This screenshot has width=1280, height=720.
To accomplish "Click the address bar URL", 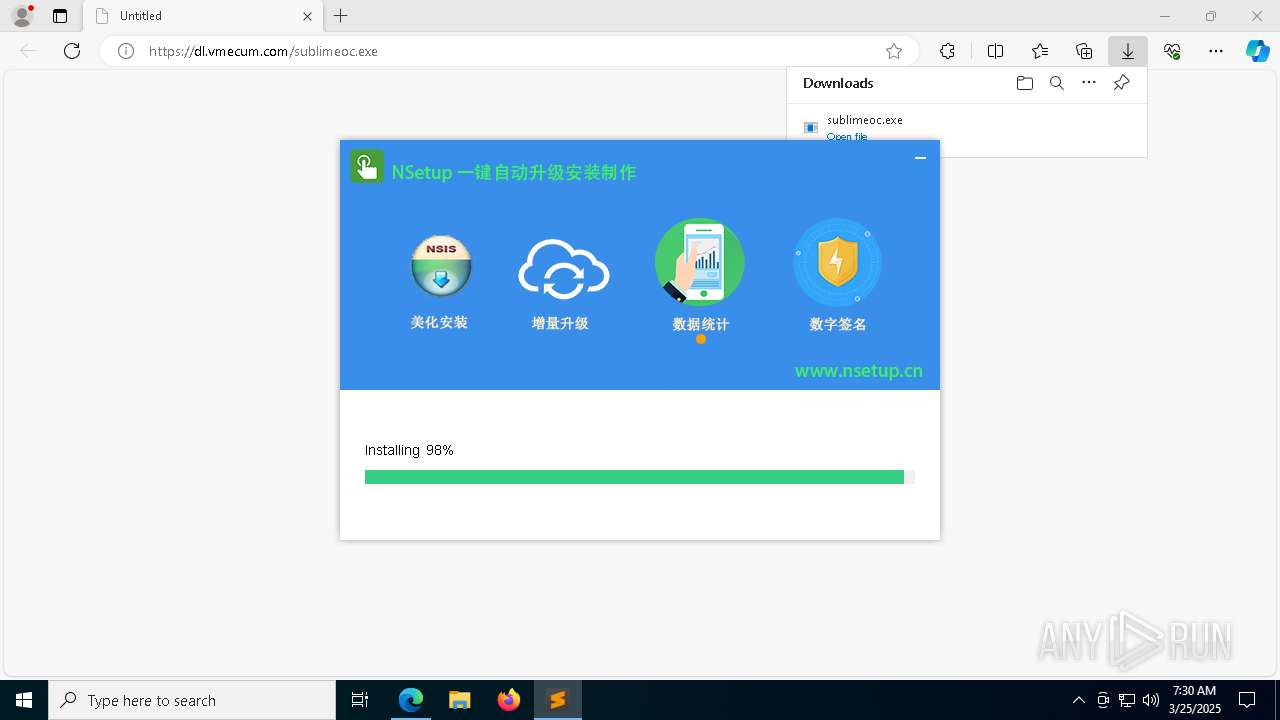I will (263, 51).
